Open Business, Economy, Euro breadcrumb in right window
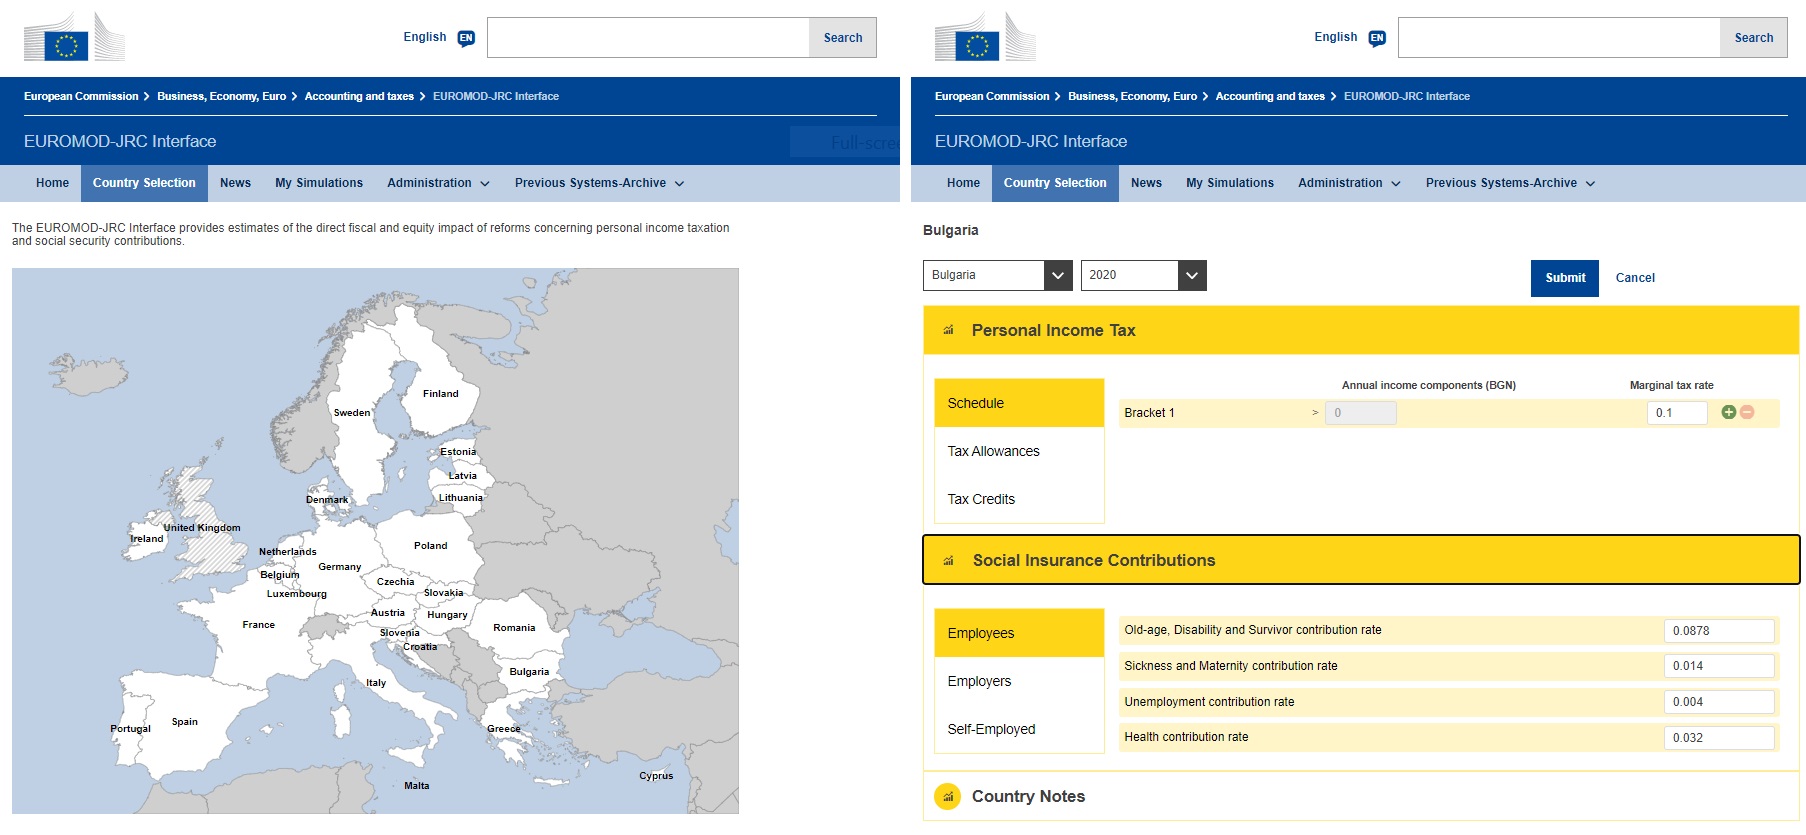 click(x=1132, y=96)
